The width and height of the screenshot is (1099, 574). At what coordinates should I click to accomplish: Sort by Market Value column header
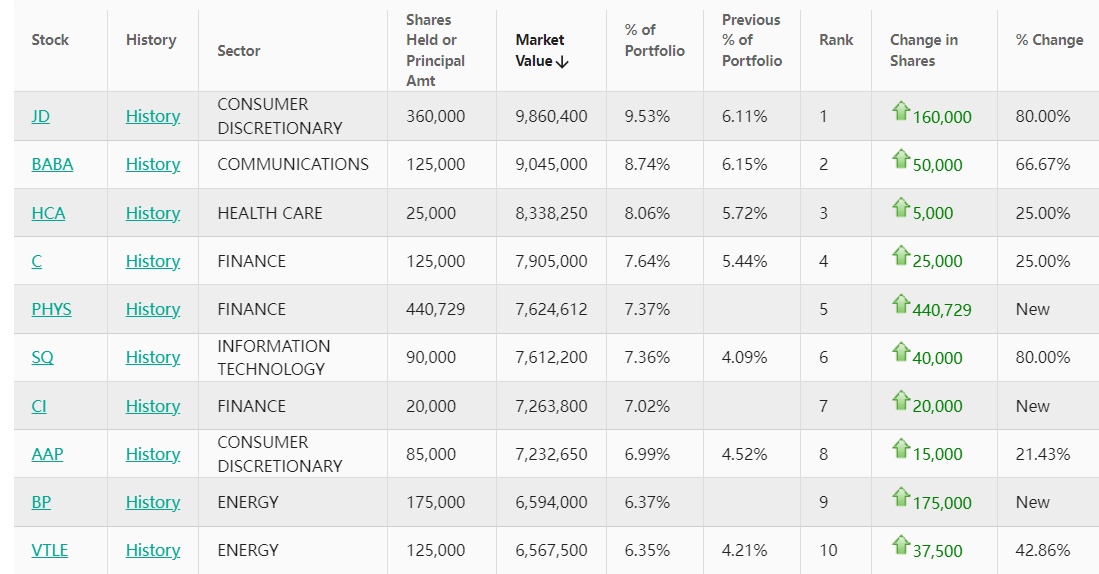click(x=540, y=50)
